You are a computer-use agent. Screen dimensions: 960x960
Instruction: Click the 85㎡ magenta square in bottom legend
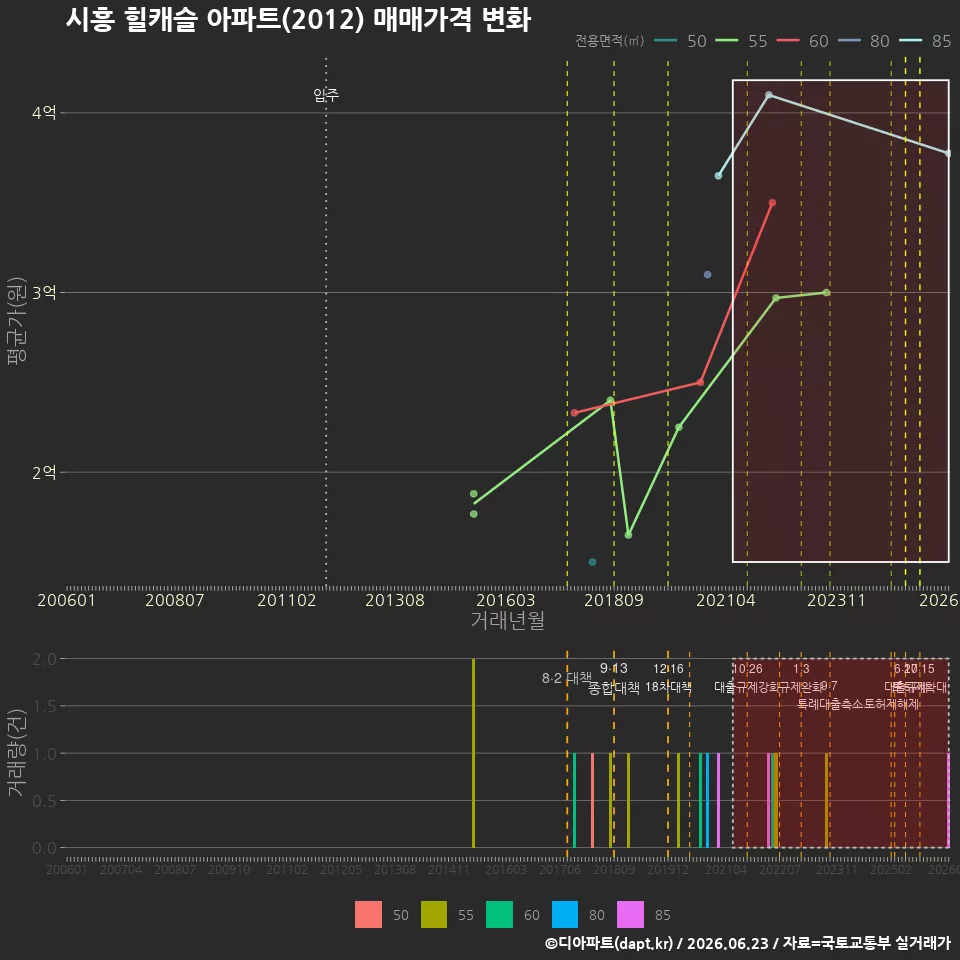coord(630,914)
